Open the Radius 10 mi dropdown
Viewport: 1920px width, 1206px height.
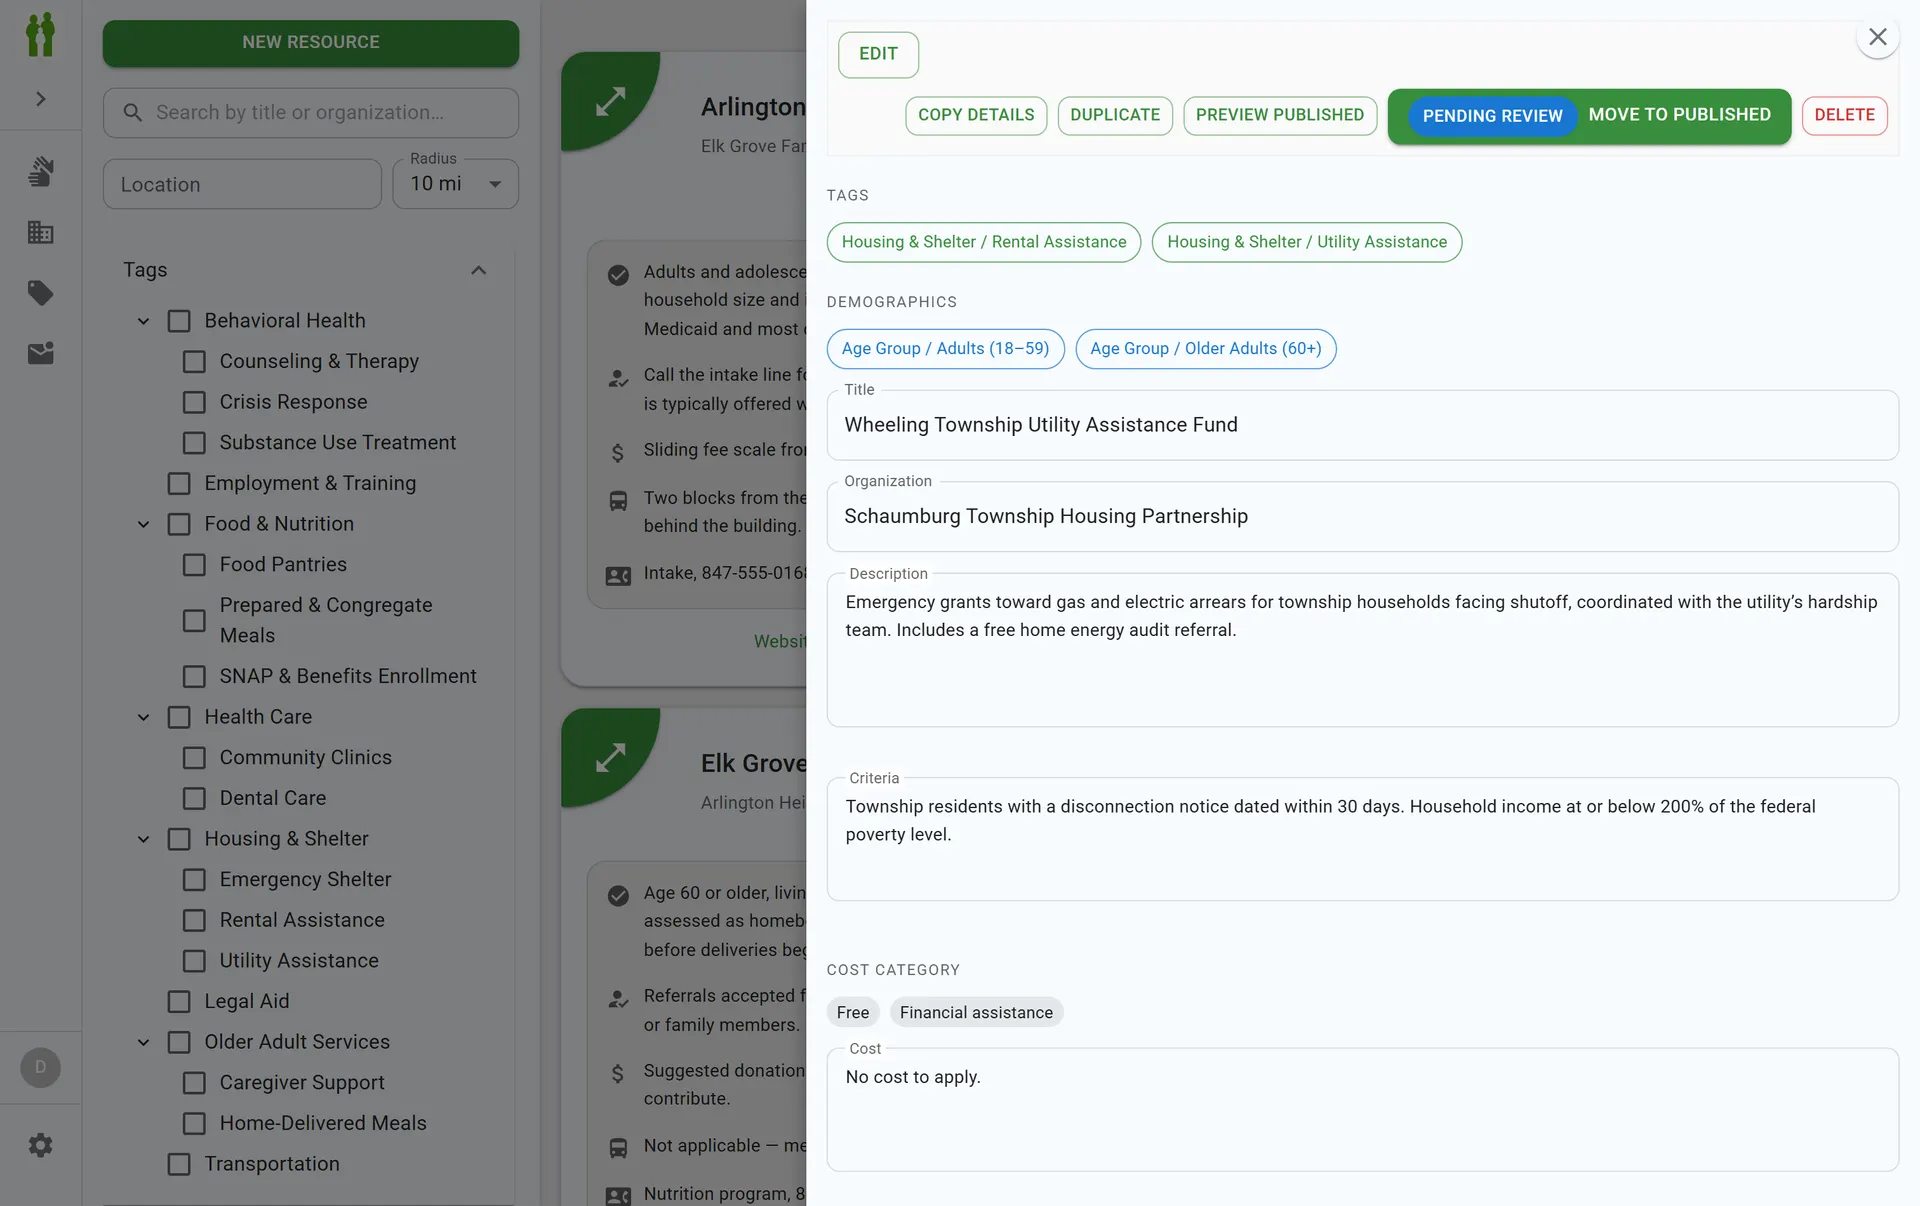[456, 184]
